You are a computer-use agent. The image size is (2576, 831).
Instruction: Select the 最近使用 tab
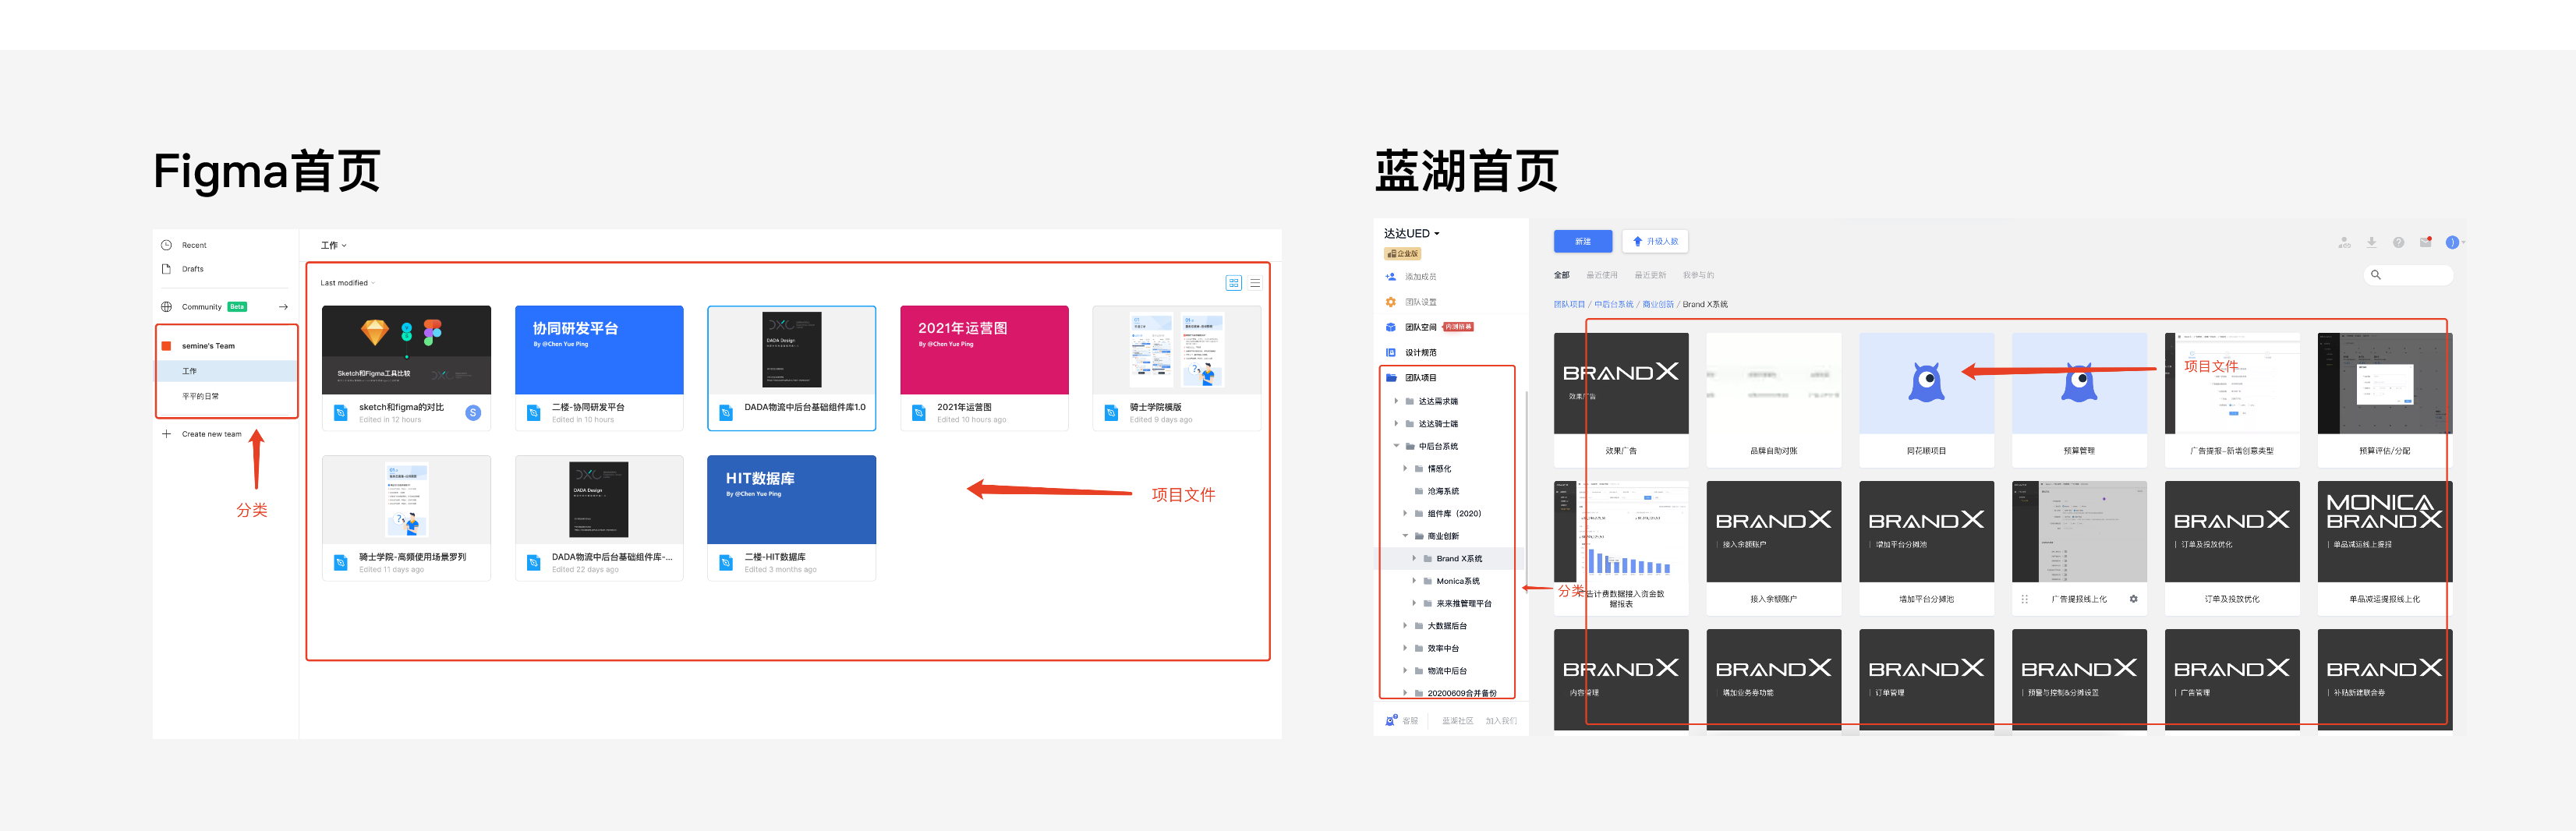click(1601, 275)
